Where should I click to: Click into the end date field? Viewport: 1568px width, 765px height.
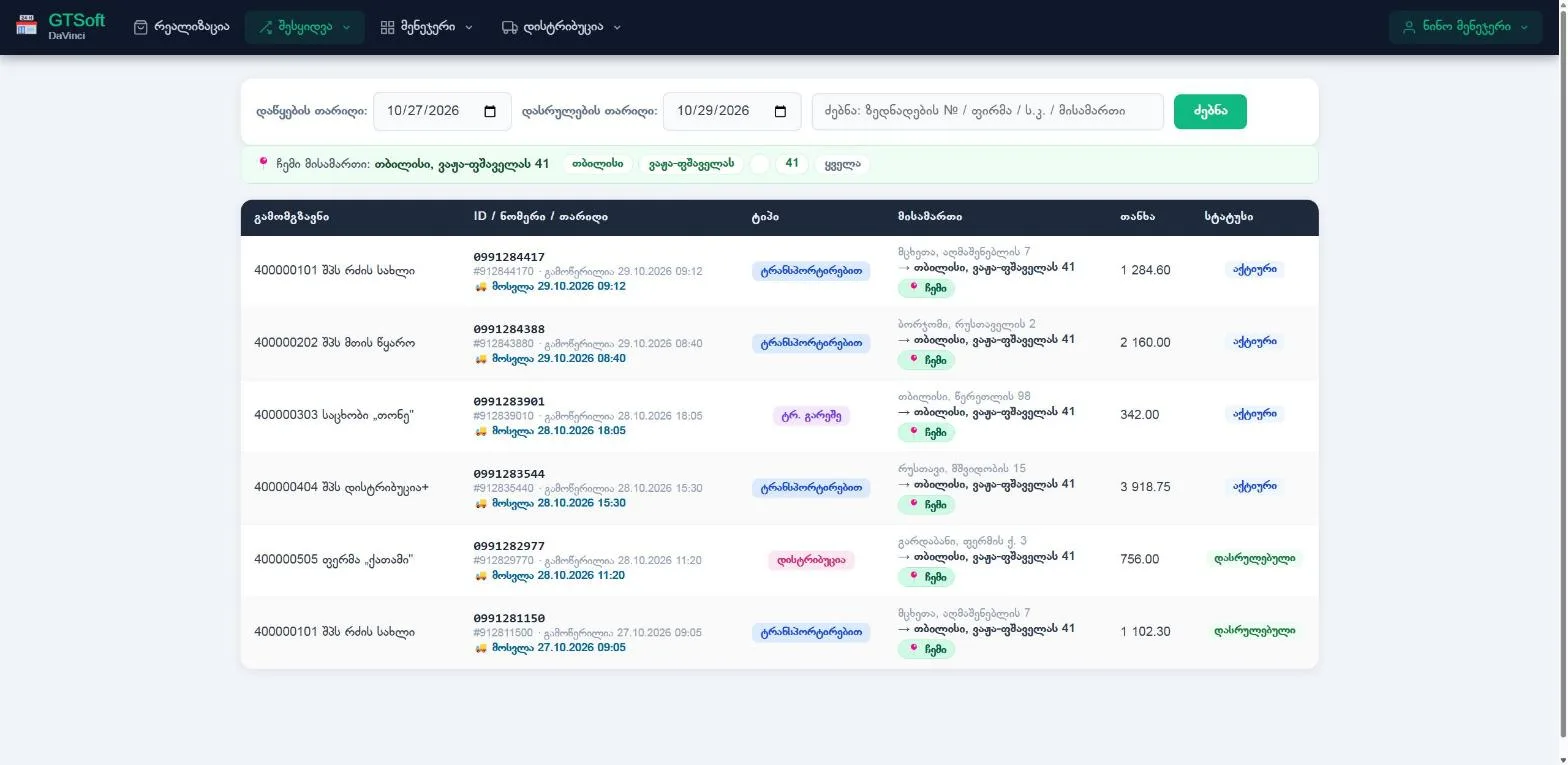(x=732, y=111)
